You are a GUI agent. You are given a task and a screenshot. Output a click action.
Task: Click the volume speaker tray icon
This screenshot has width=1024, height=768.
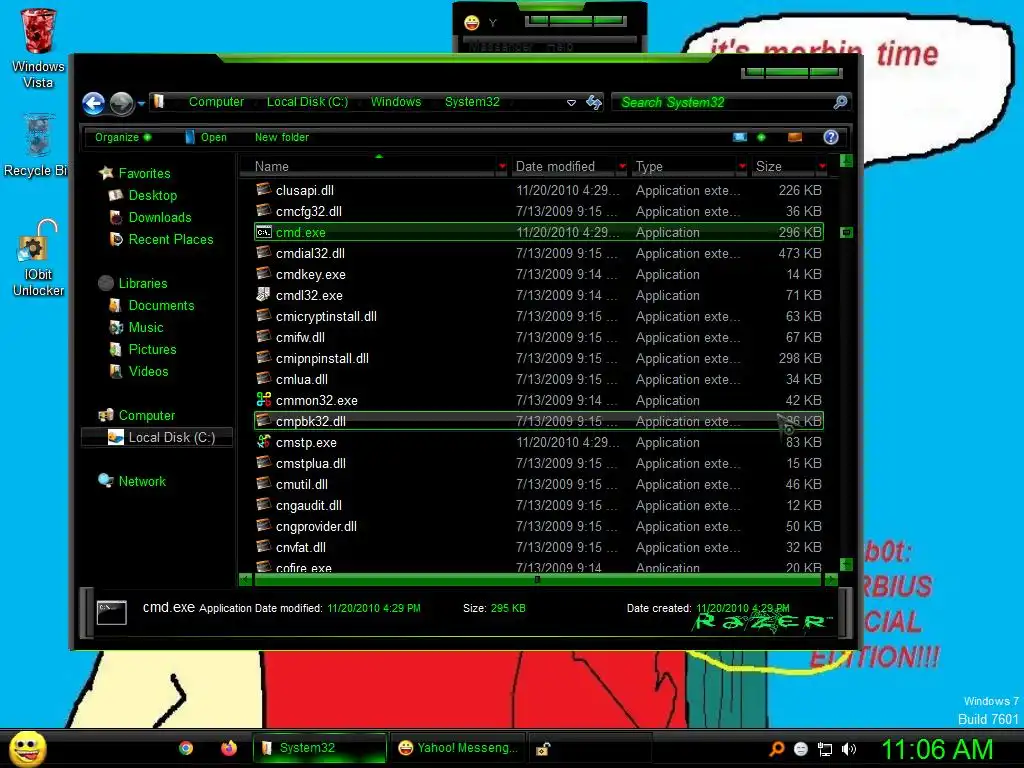848,749
